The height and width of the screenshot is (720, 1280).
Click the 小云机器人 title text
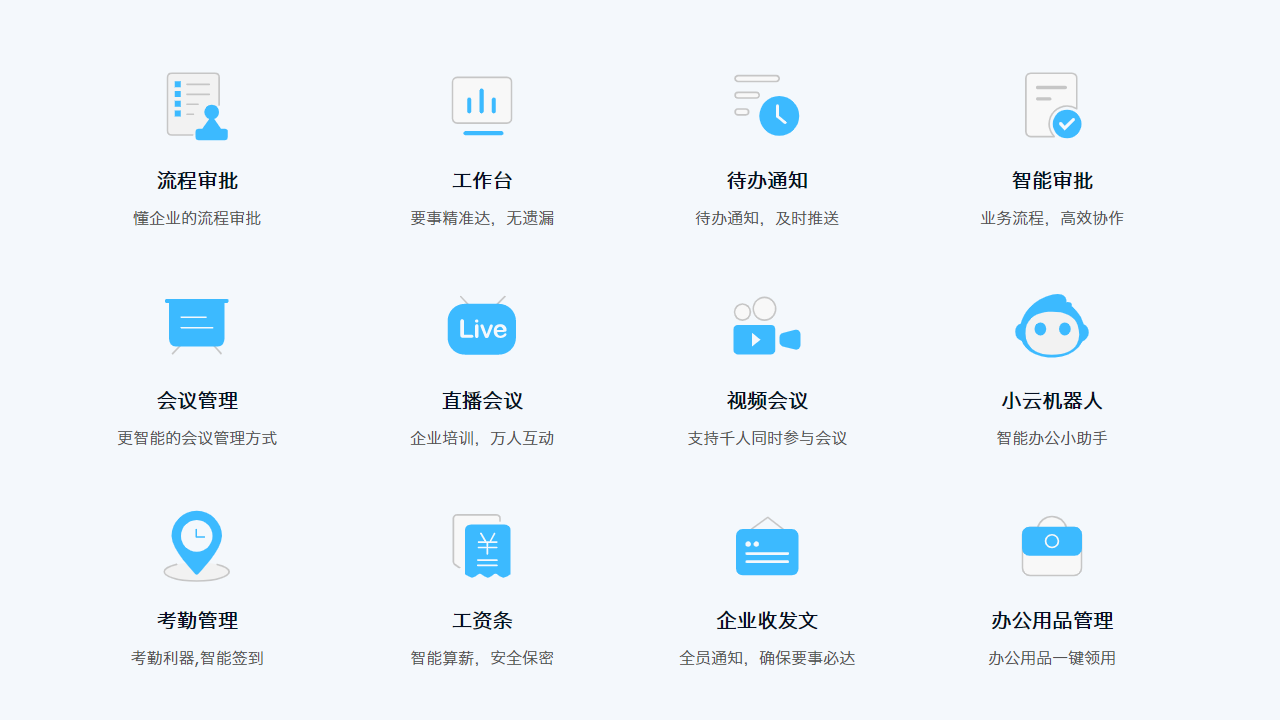[x=1052, y=401]
